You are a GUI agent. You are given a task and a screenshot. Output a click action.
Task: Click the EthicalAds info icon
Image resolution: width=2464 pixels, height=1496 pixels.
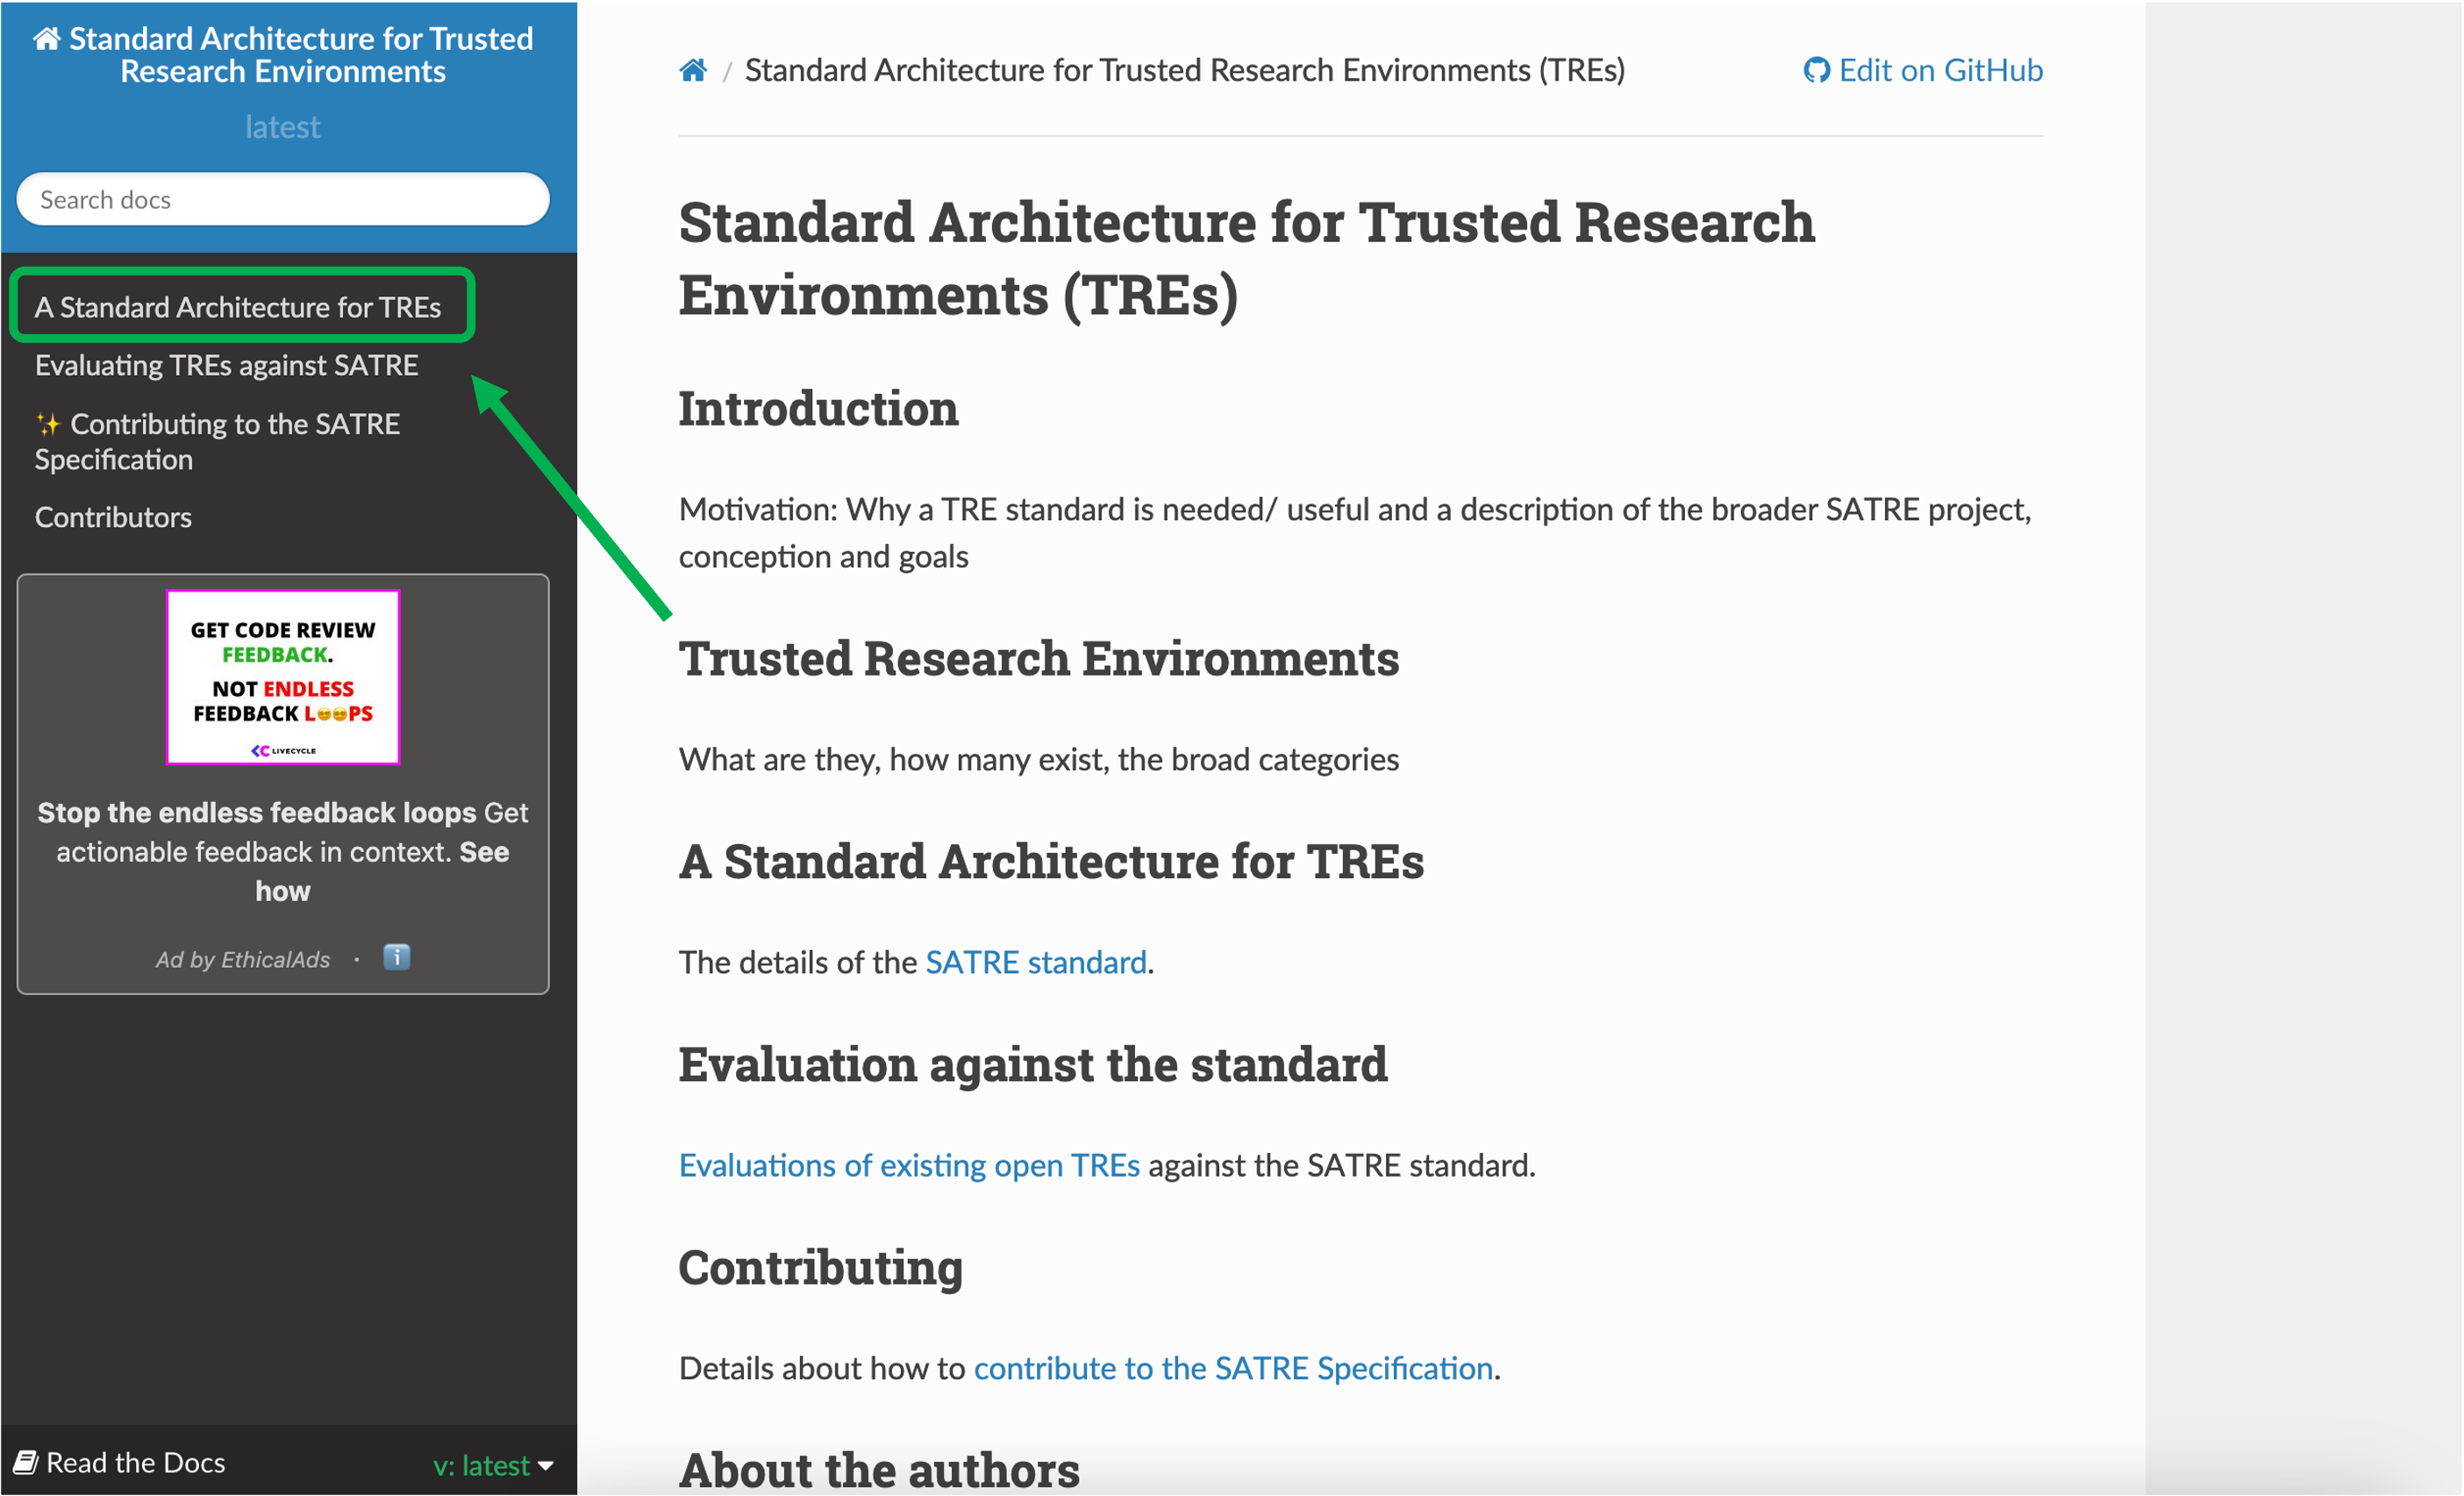[397, 958]
